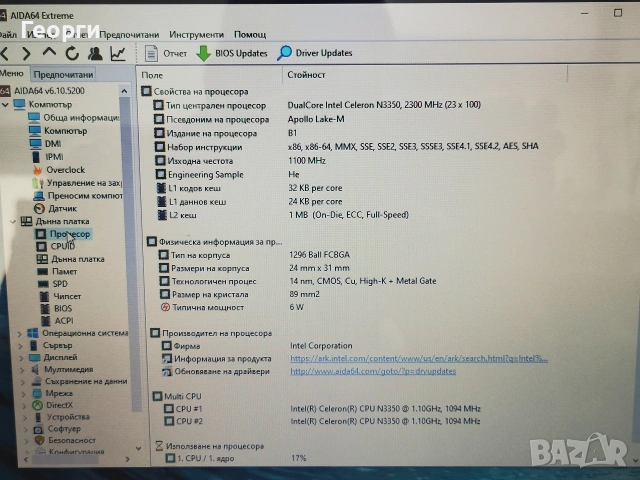Screen dimensions: 640x480
Task: Open the Памет memory item
Action: point(64,271)
